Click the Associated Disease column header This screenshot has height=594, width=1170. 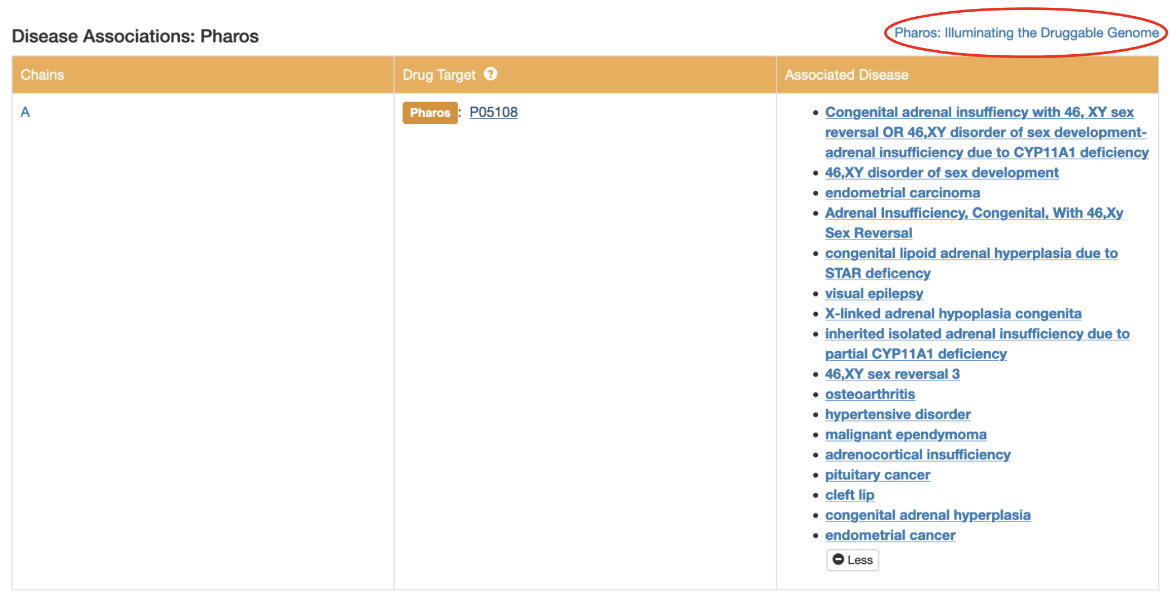[847, 75]
